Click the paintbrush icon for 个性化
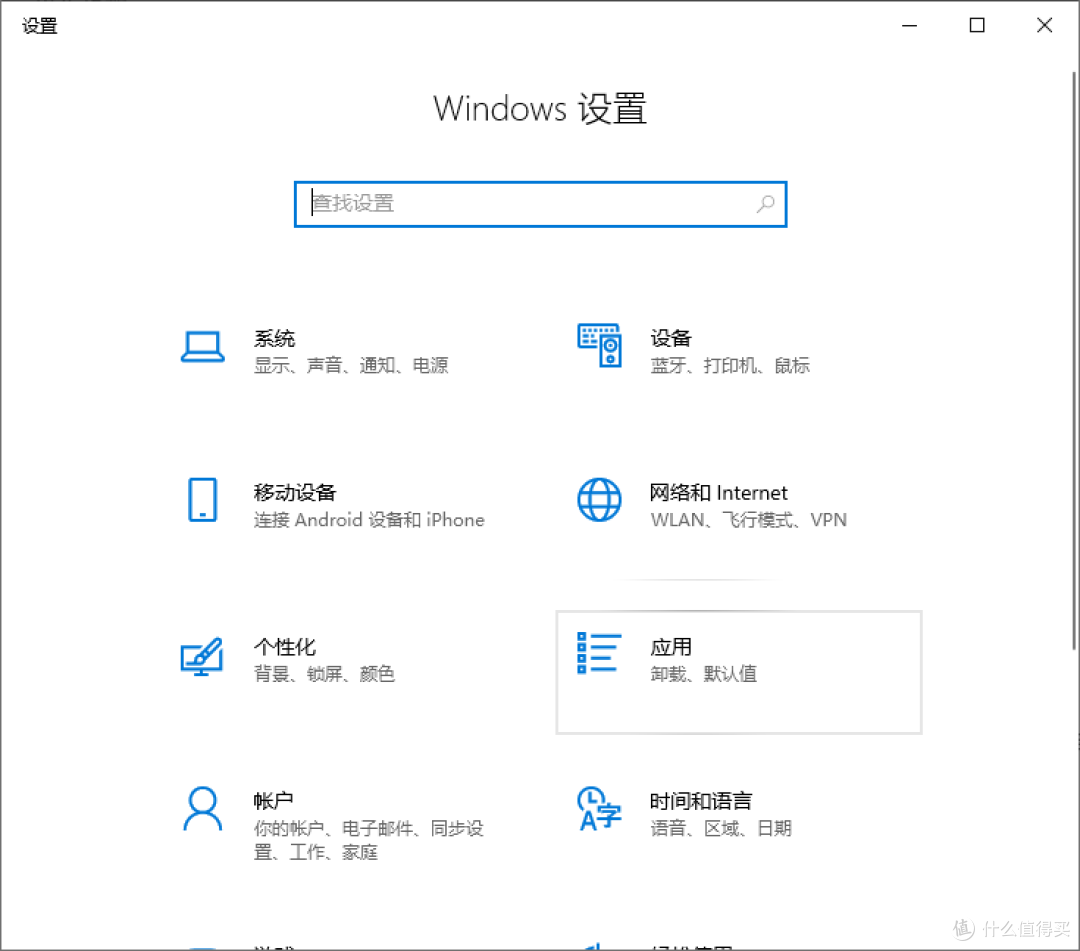This screenshot has height=951, width=1080. [x=202, y=656]
